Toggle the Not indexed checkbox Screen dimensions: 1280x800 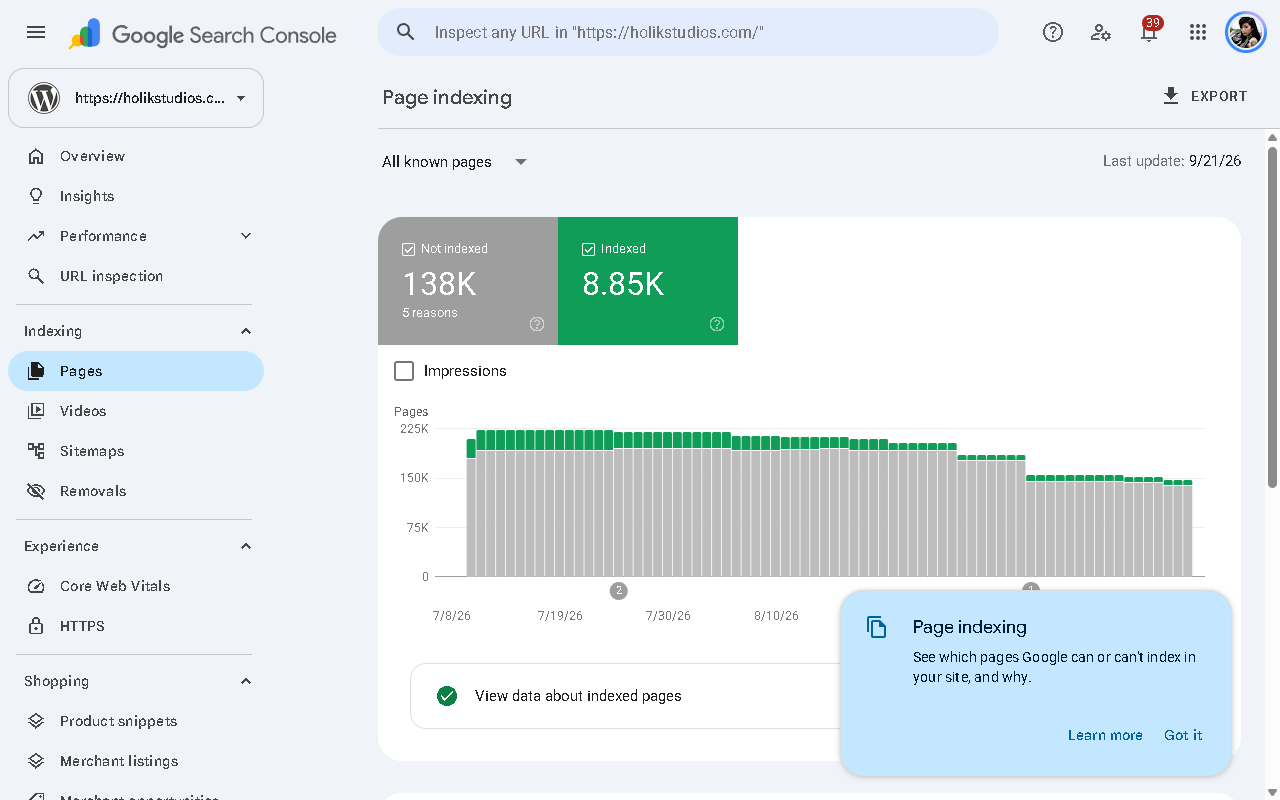(408, 249)
